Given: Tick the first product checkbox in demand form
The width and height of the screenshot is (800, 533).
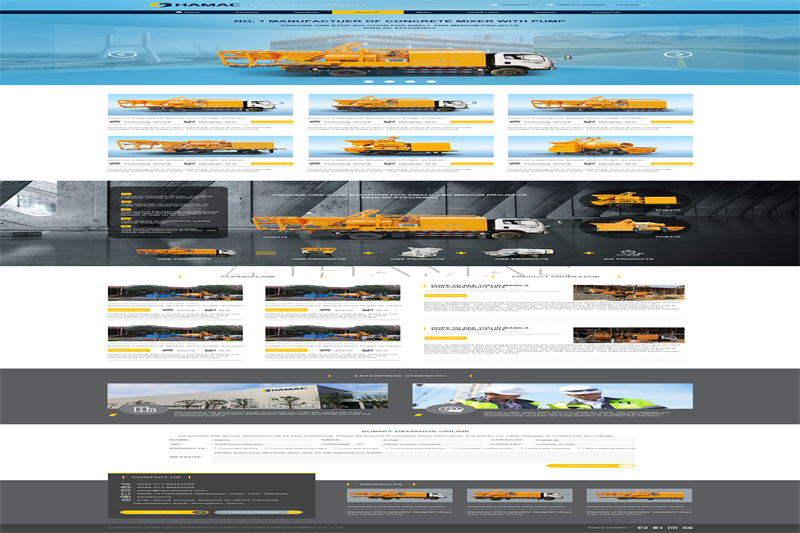Looking at the screenshot, I should [213, 447].
